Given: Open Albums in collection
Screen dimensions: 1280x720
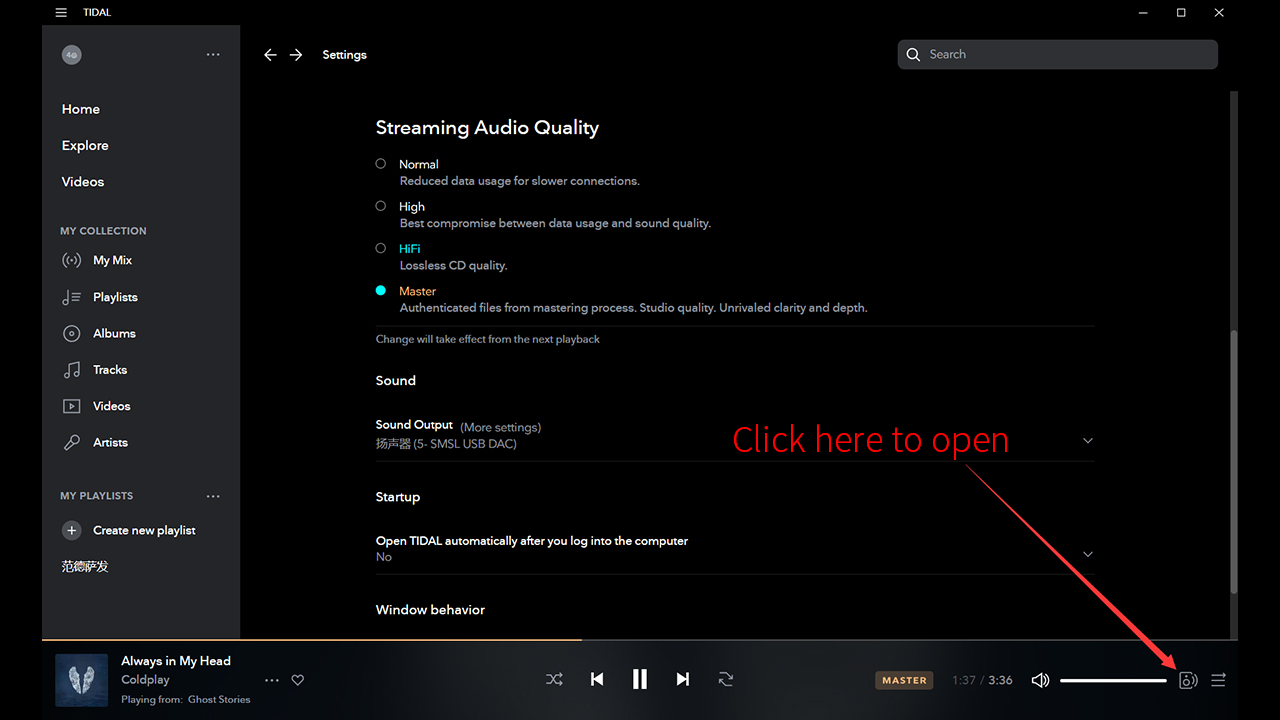Looking at the screenshot, I should pos(114,333).
